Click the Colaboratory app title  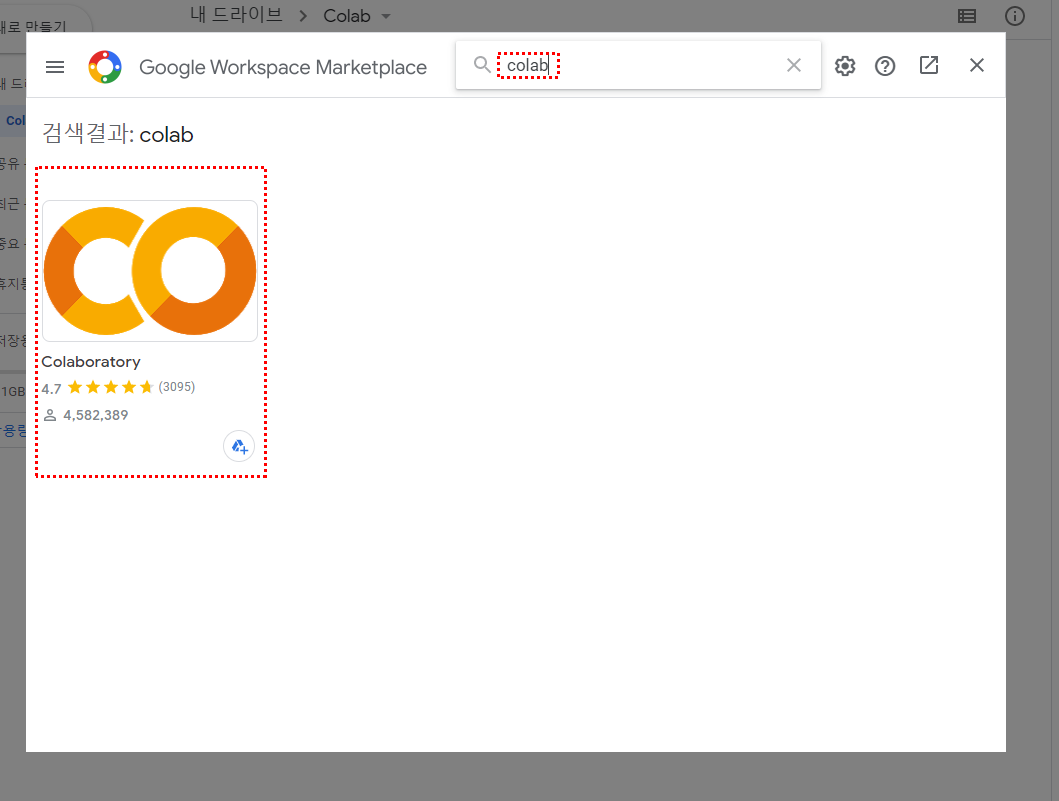pos(91,361)
